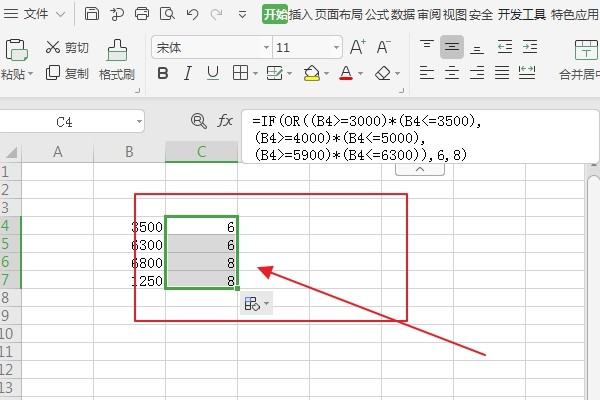The width and height of the screenshot is (600, 400).
Task: Click the cell borders icon
Action: coord(240,73)
